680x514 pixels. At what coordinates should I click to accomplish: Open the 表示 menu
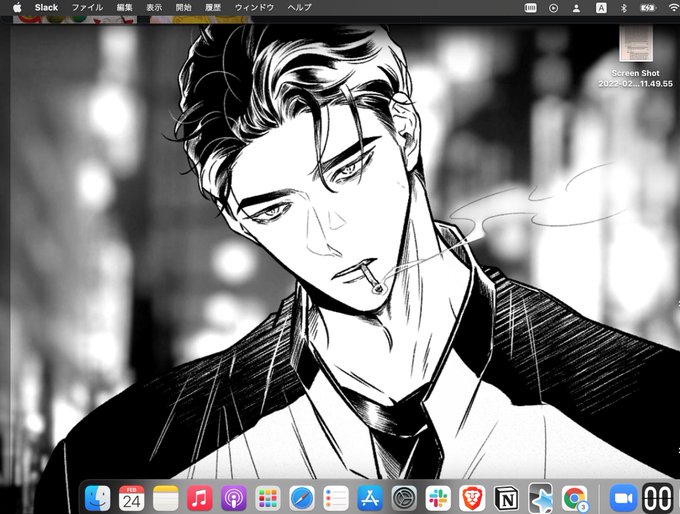point(154,7)
